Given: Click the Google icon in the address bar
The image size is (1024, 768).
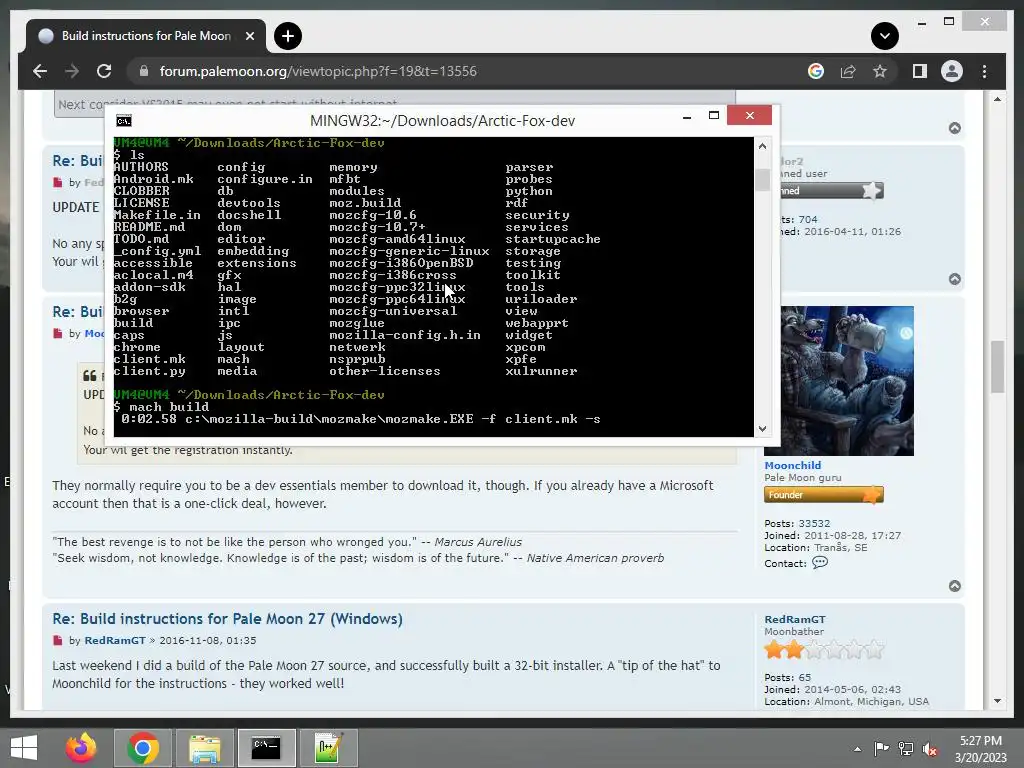Looking at the screenshot, I should (x=816, y=71).
